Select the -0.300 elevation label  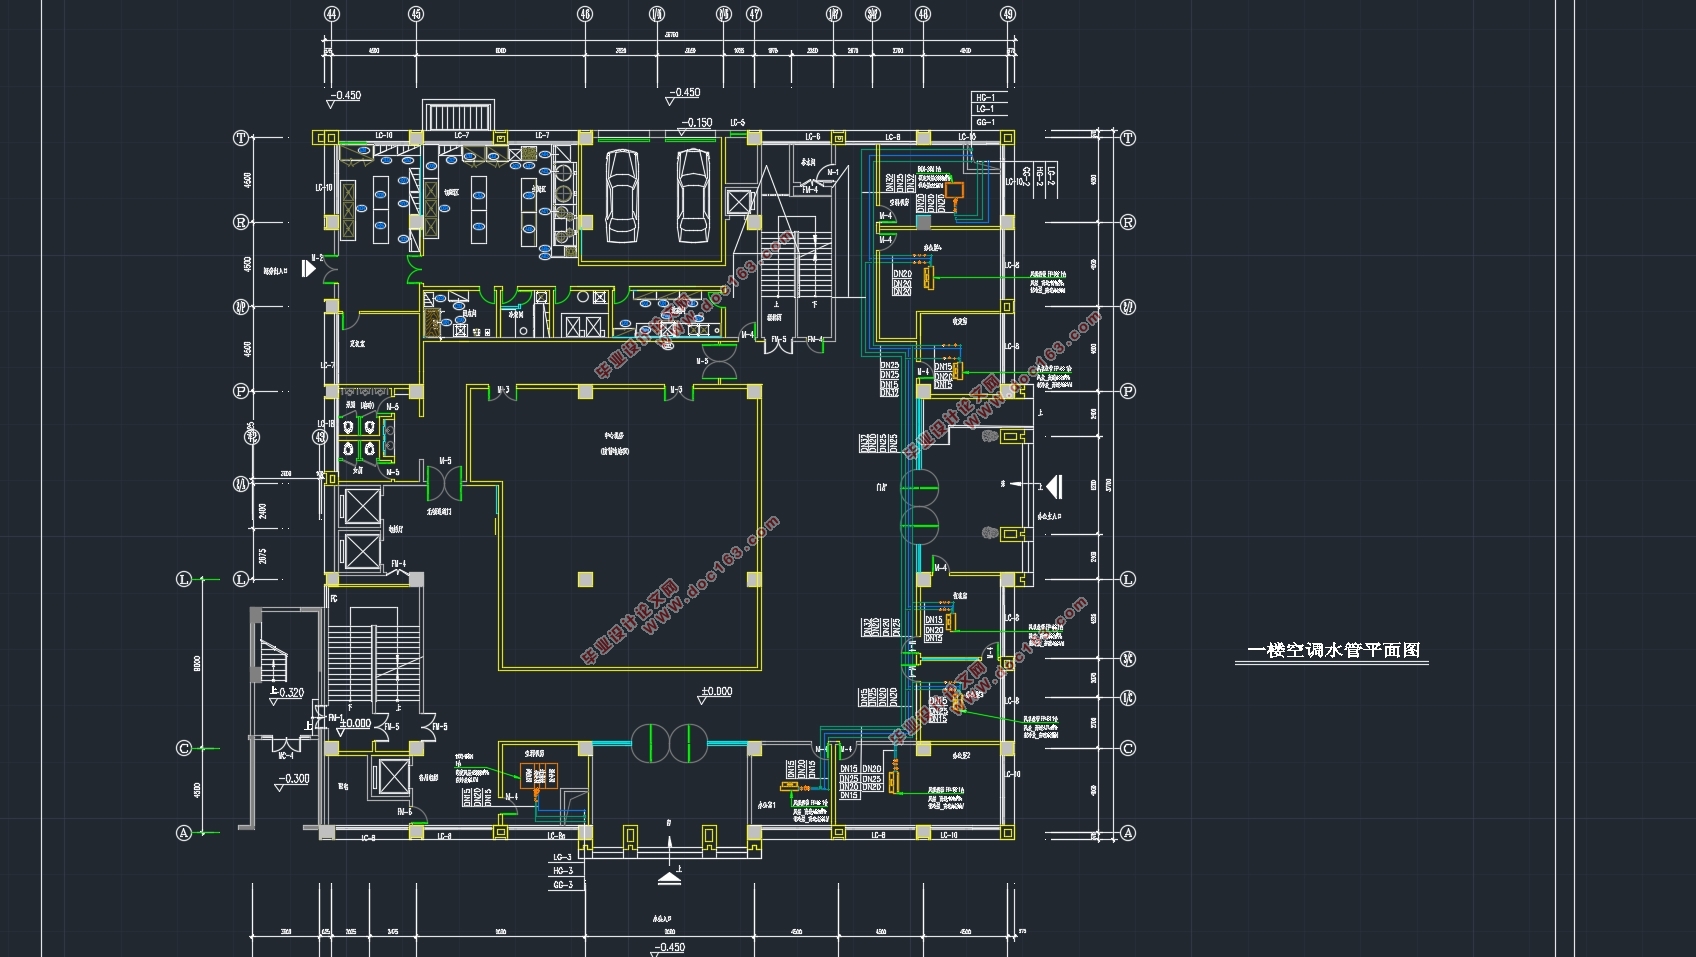[293, 778]
